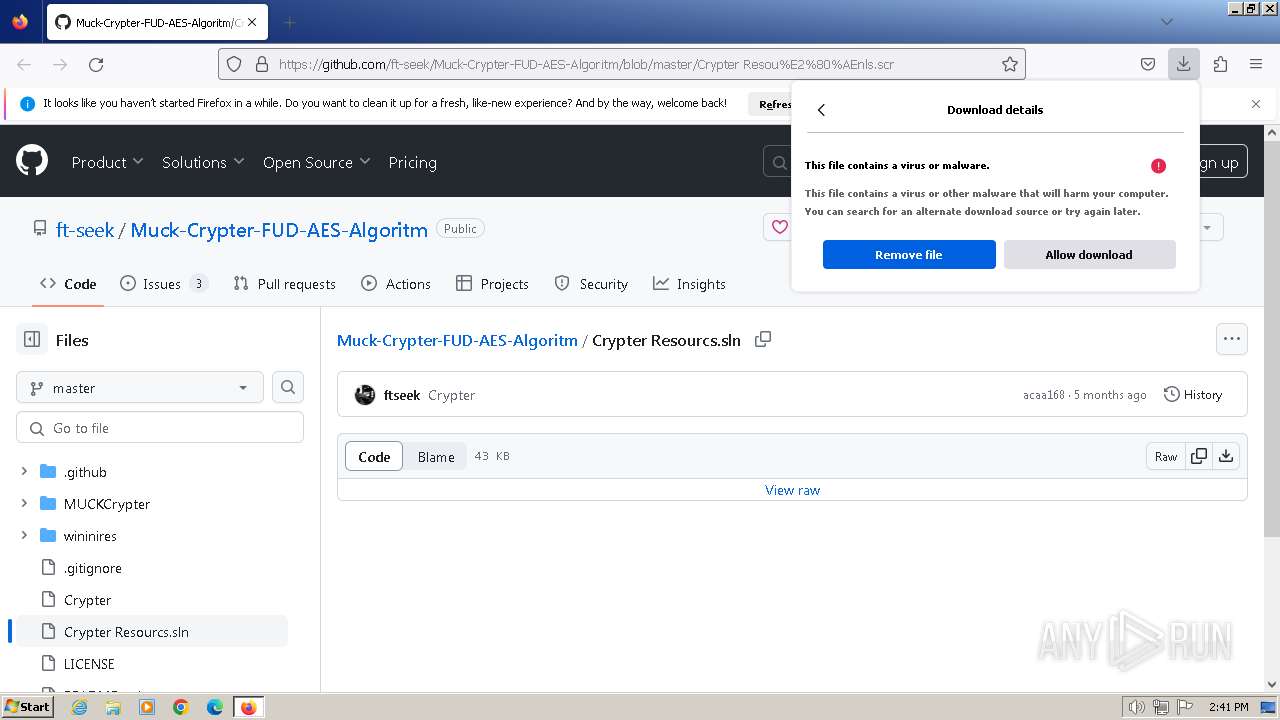Select the Projects tab
1280x720 pixels.
[x=492, y=284]
